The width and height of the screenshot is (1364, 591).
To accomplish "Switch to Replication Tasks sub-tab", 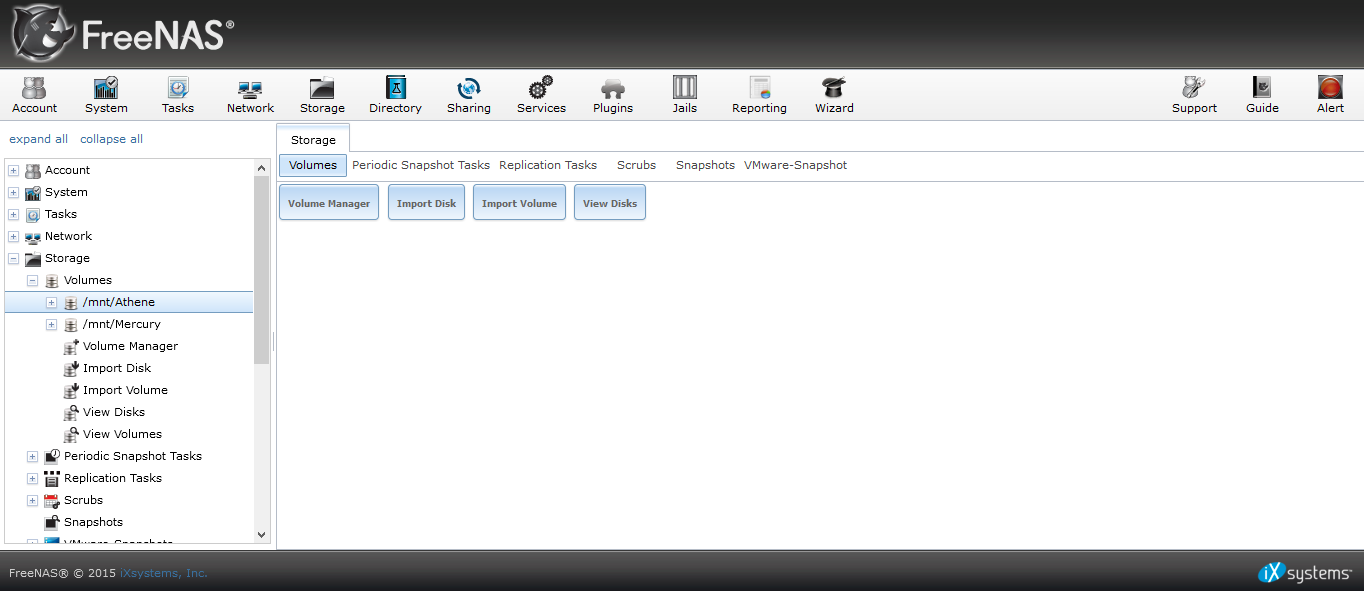I will coord(548,165).
